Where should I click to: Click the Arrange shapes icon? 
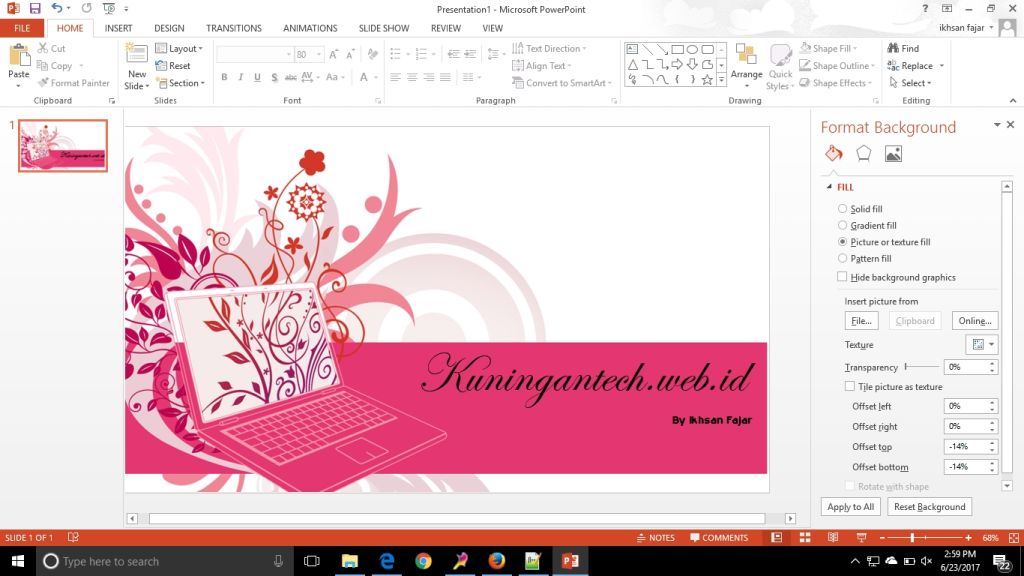point(746,56)
